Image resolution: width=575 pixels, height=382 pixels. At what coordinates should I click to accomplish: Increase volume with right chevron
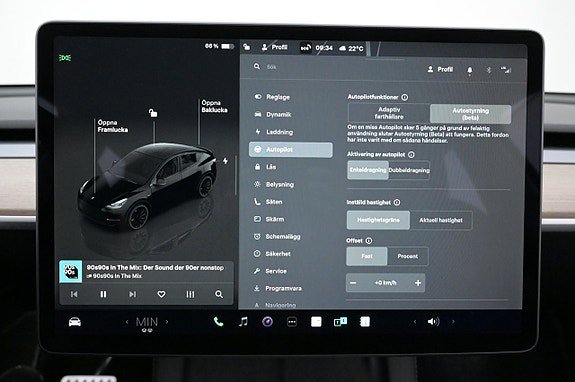(x=453, y=322)
